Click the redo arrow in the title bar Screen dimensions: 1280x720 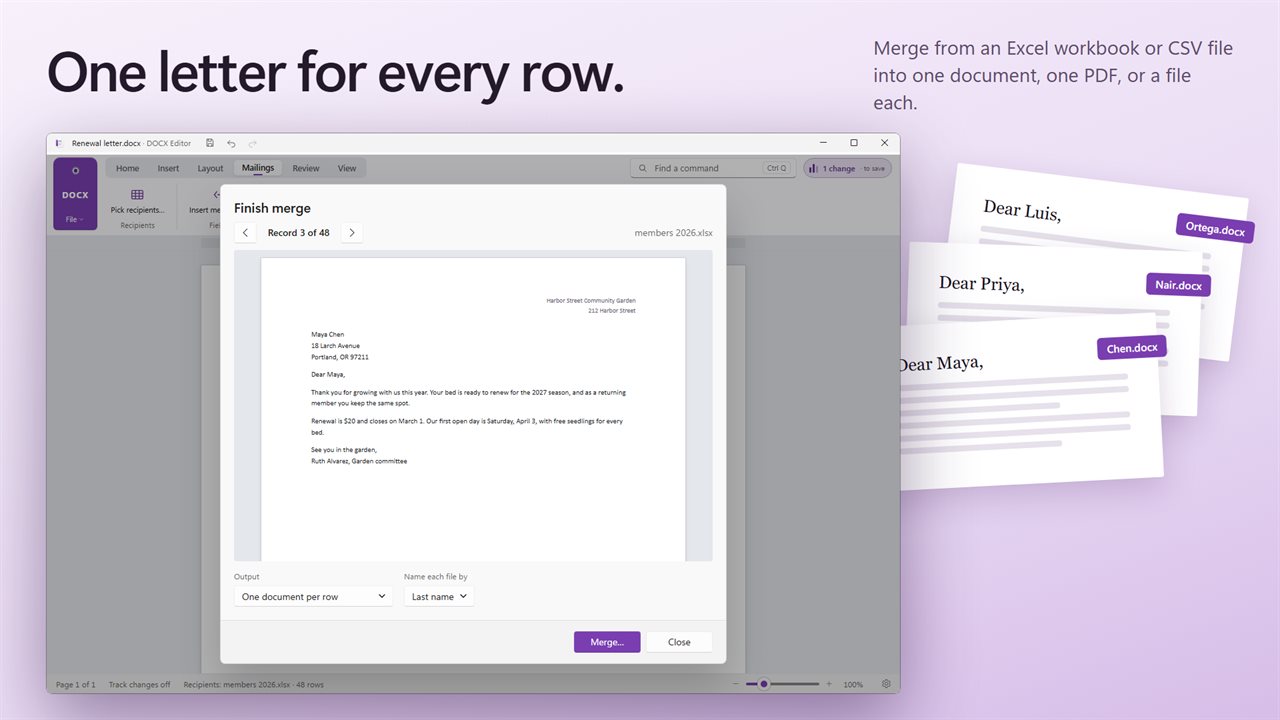253,143
